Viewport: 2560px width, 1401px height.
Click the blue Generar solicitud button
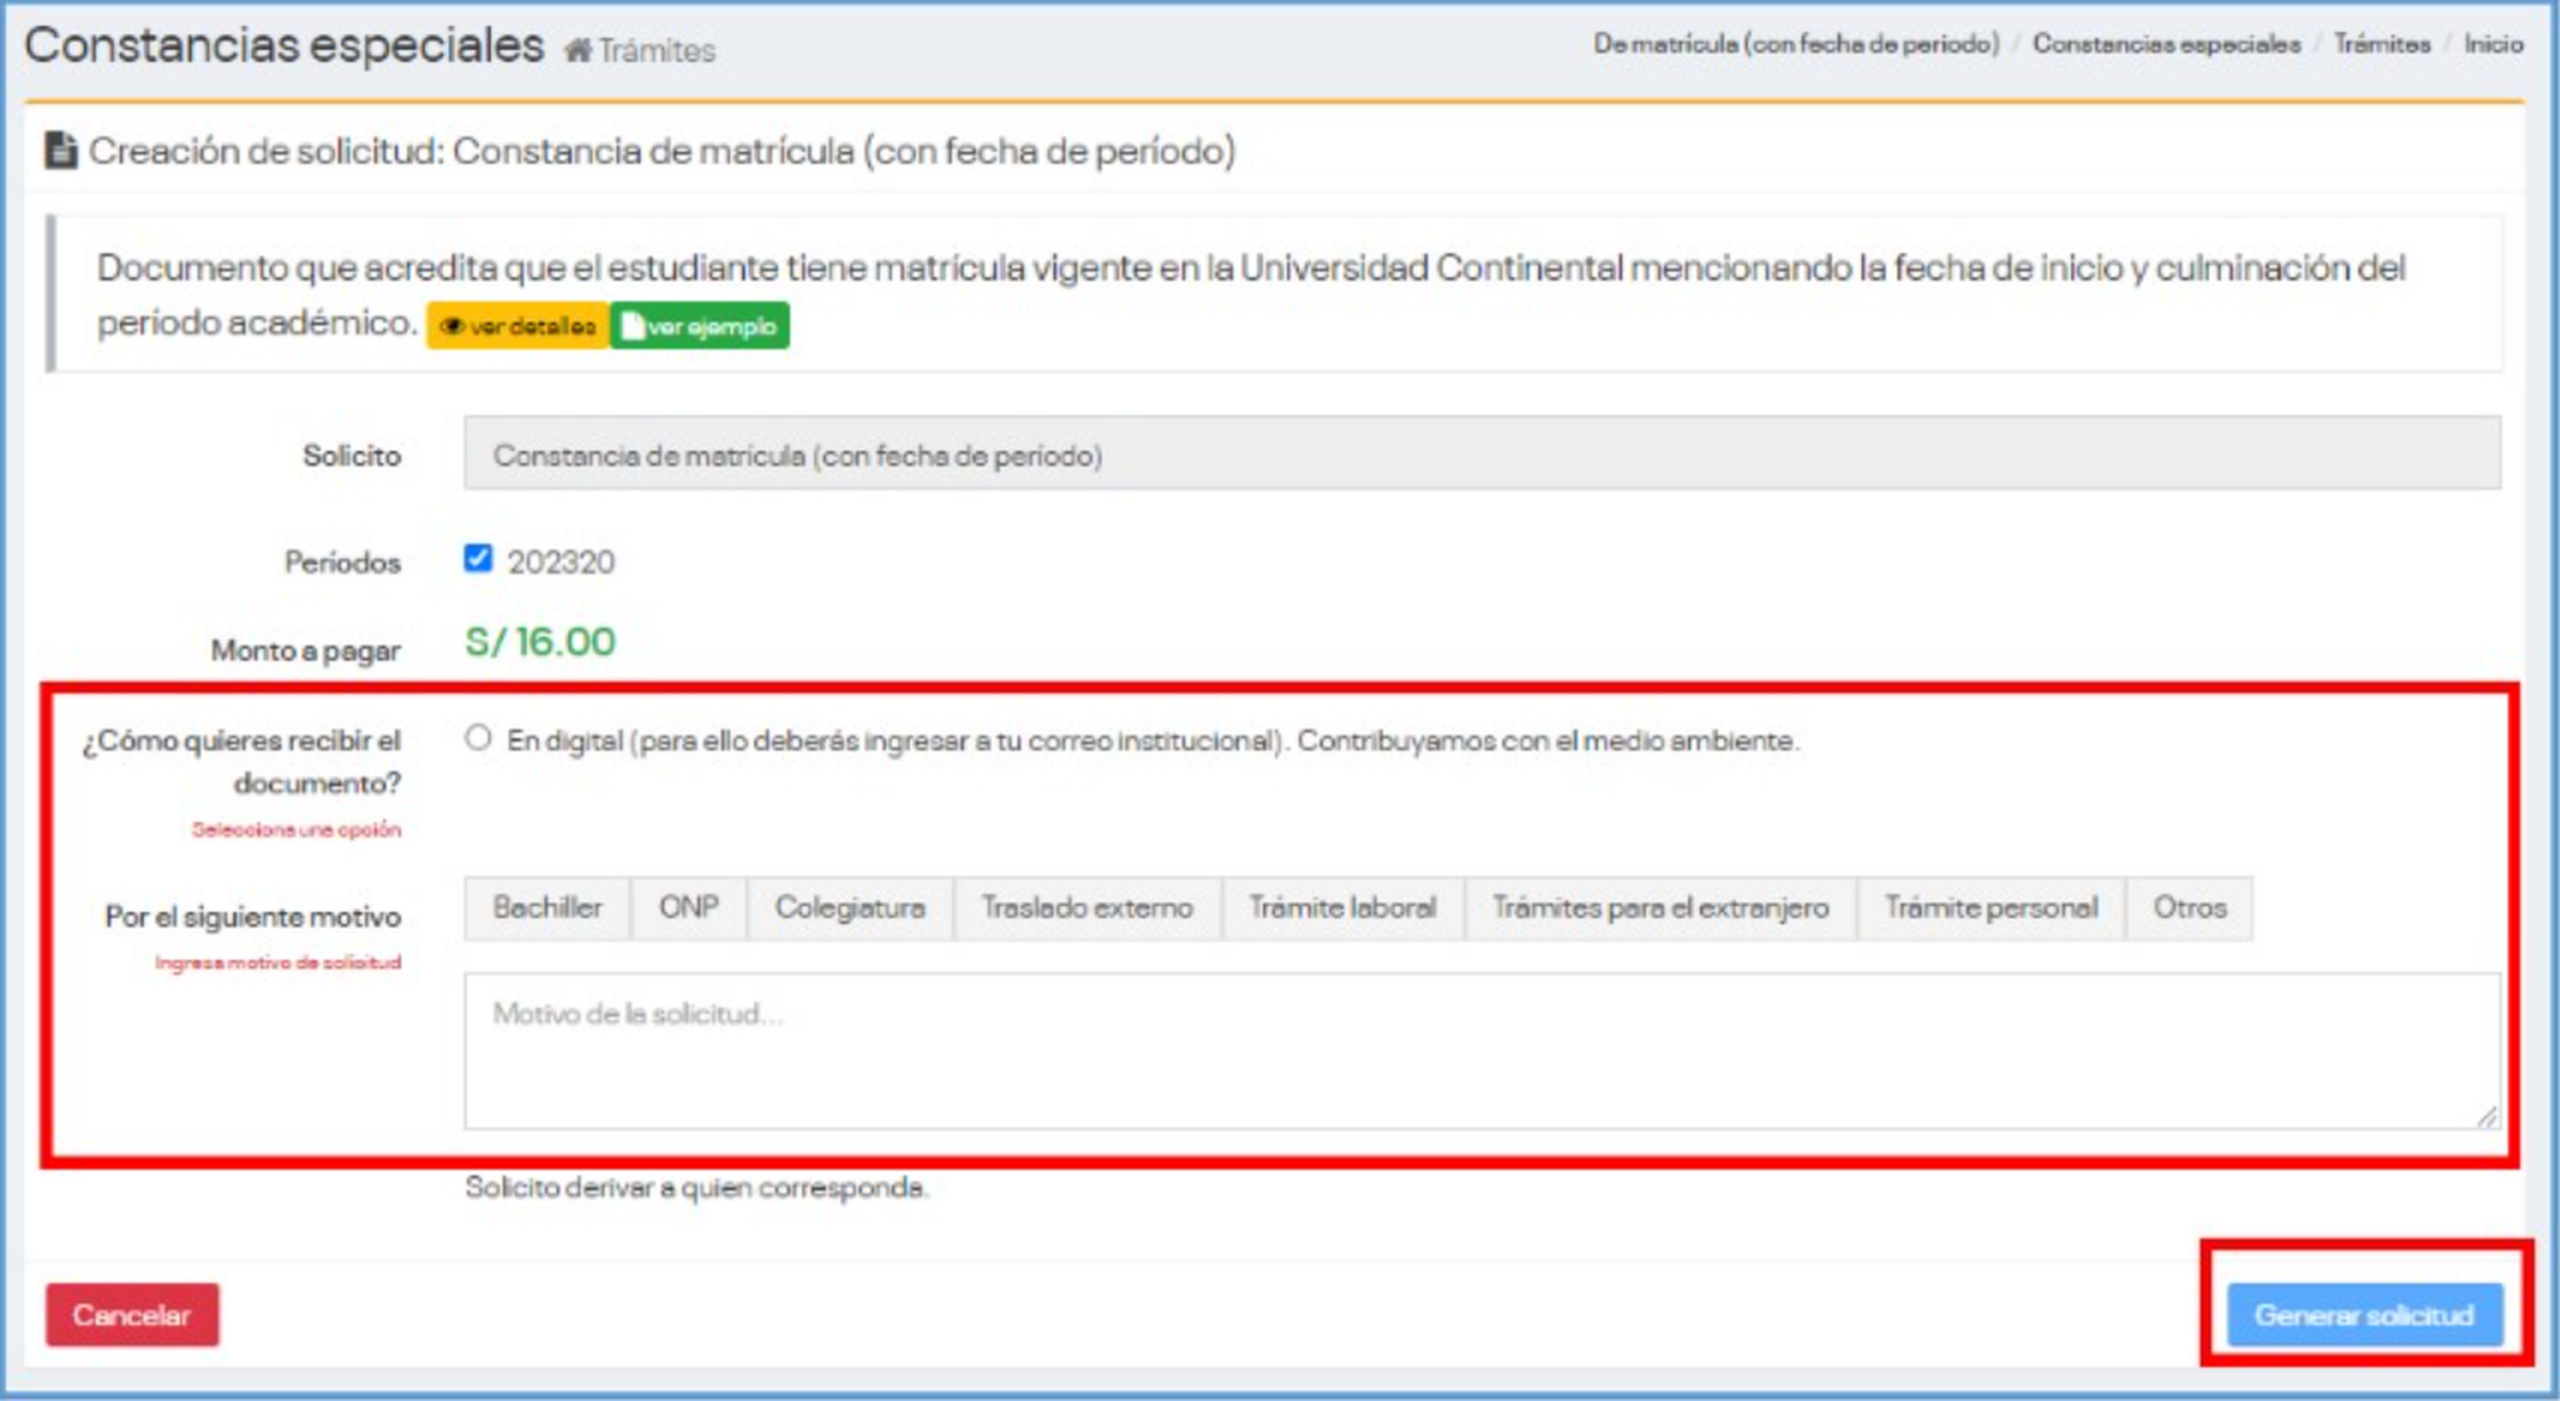point(2364,1315)
